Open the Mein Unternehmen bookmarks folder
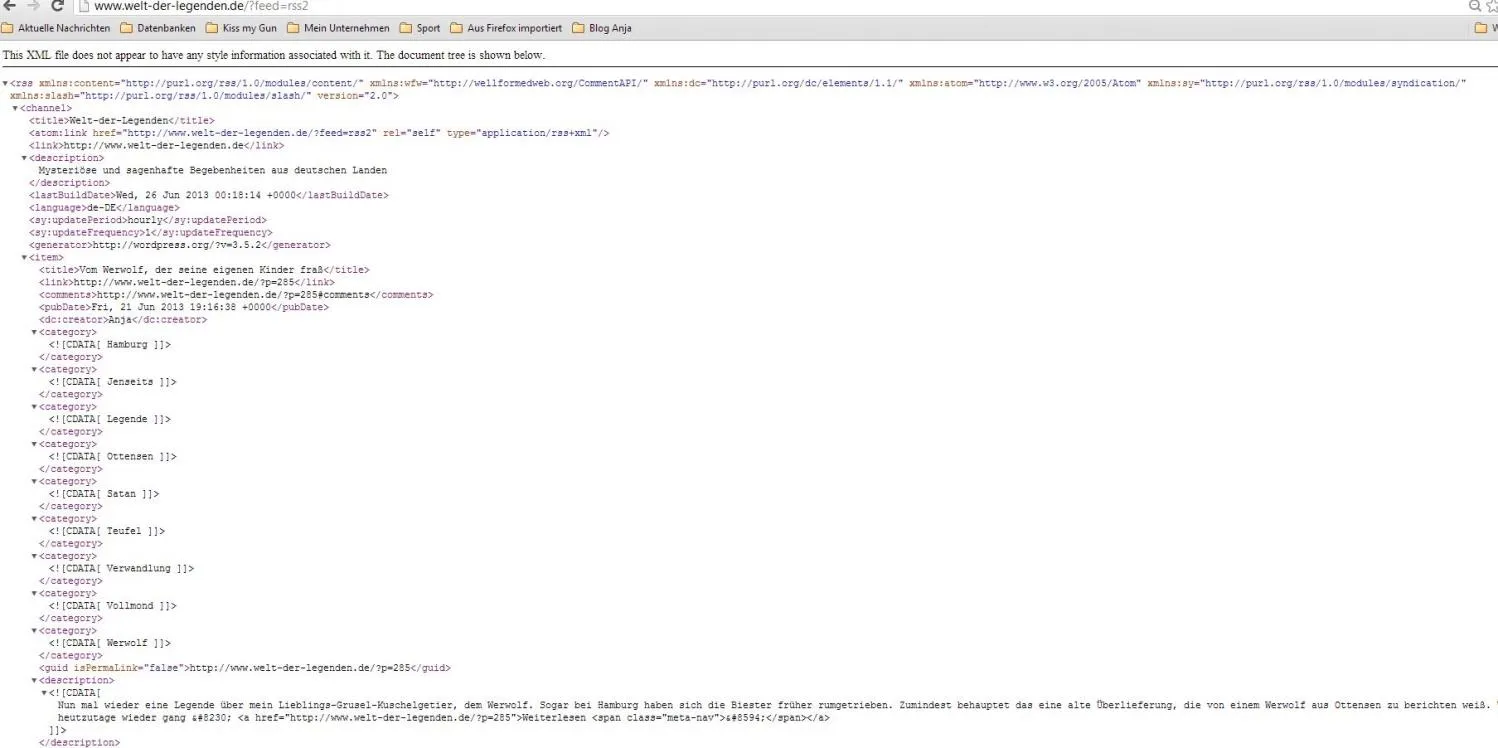Image resolution: width=1498 pixels, height=748 pixels. pos(338,28)
